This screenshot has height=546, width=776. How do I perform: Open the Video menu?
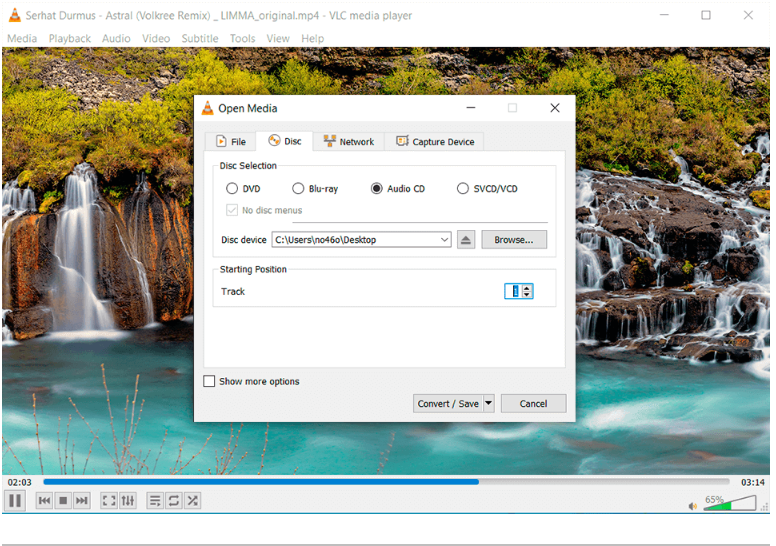(156, 39)
